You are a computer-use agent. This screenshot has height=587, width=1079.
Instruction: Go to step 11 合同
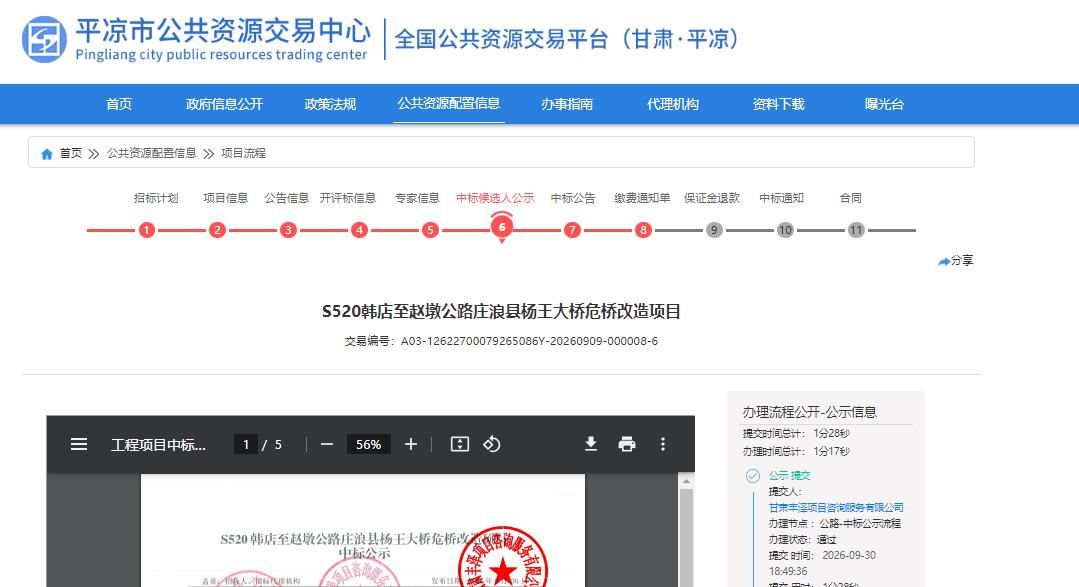(856, 230)
